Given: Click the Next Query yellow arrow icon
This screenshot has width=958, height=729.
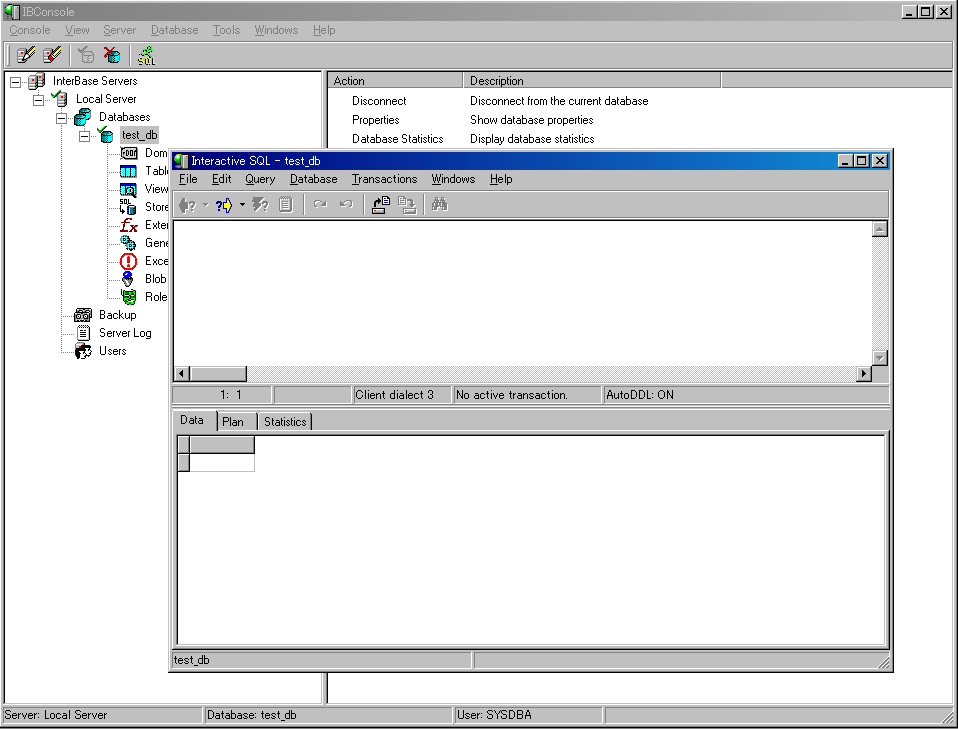Looking at the screenshot, I should 224,205.
